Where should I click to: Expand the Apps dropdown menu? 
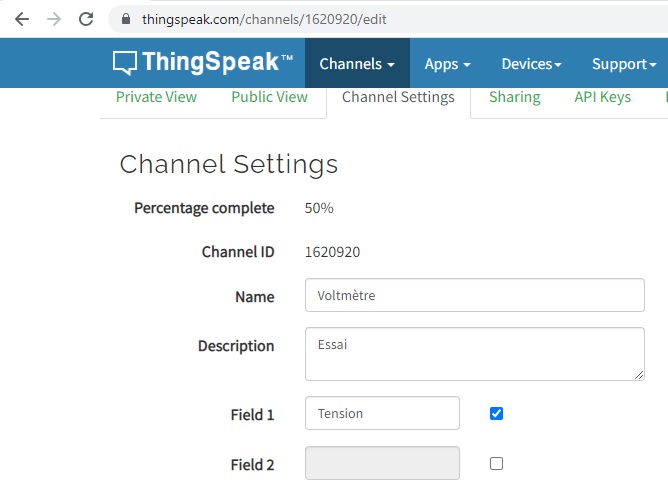[447, 64]
